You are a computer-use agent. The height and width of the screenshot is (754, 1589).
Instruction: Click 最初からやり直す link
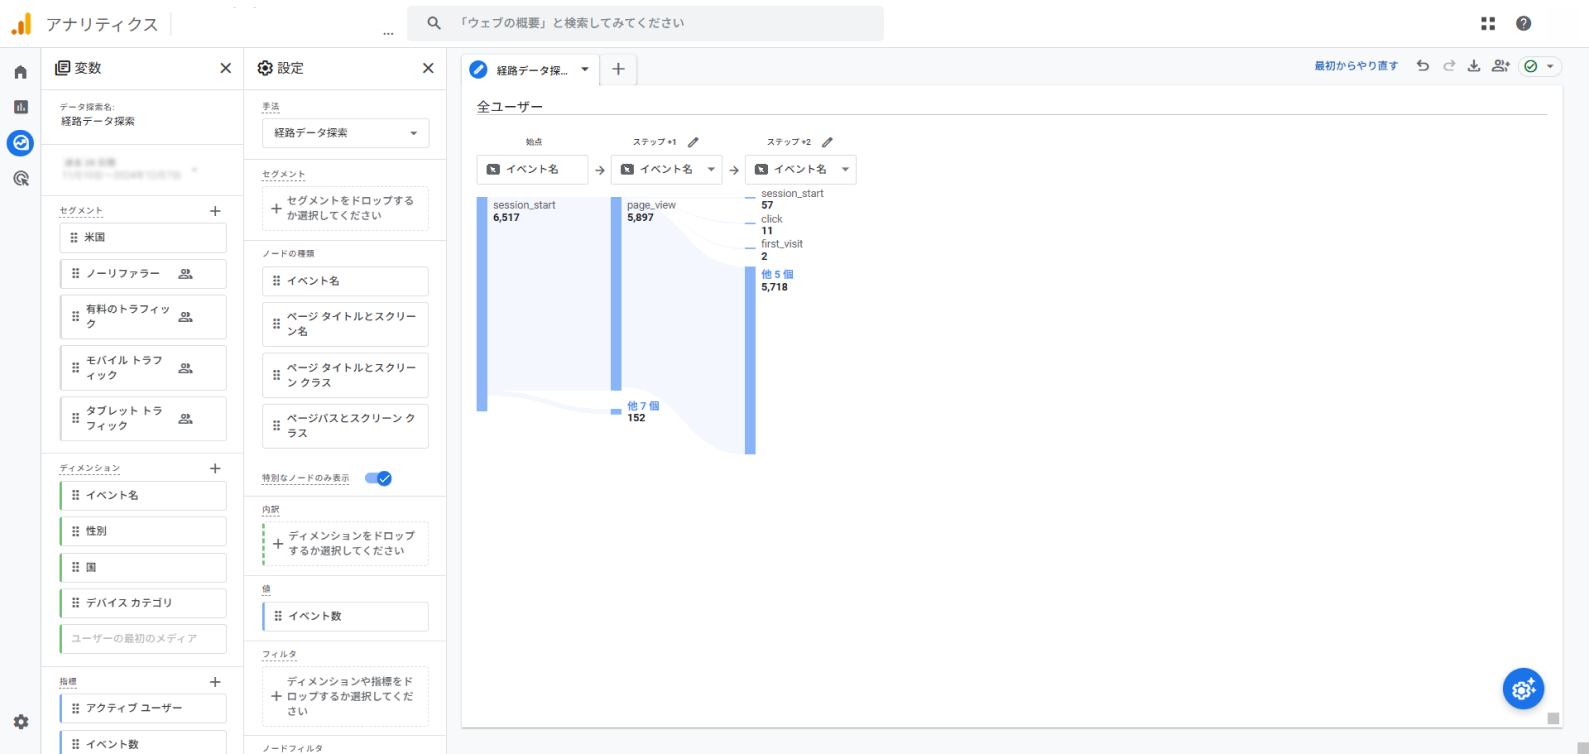1356,66
